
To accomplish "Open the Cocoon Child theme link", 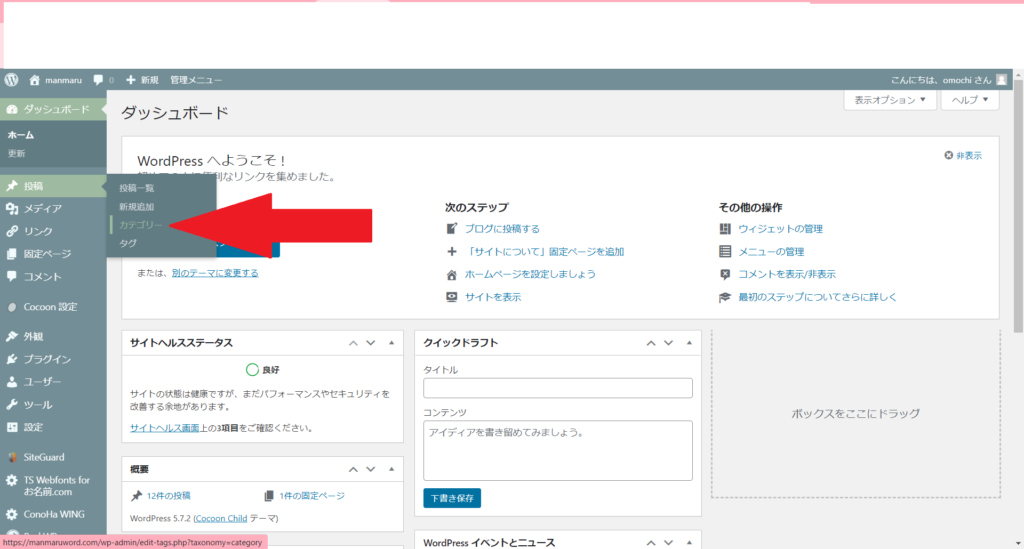I will click(x=221, y=518).
